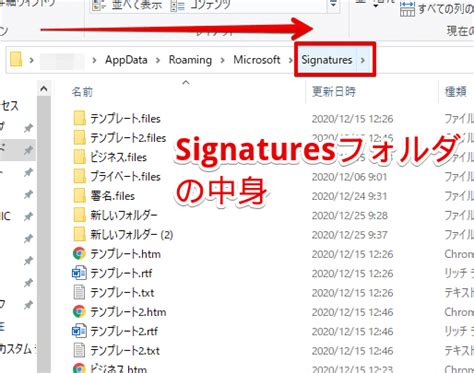Select folder name プライベート.files
The image size is (474, 373).
[125, 176]
